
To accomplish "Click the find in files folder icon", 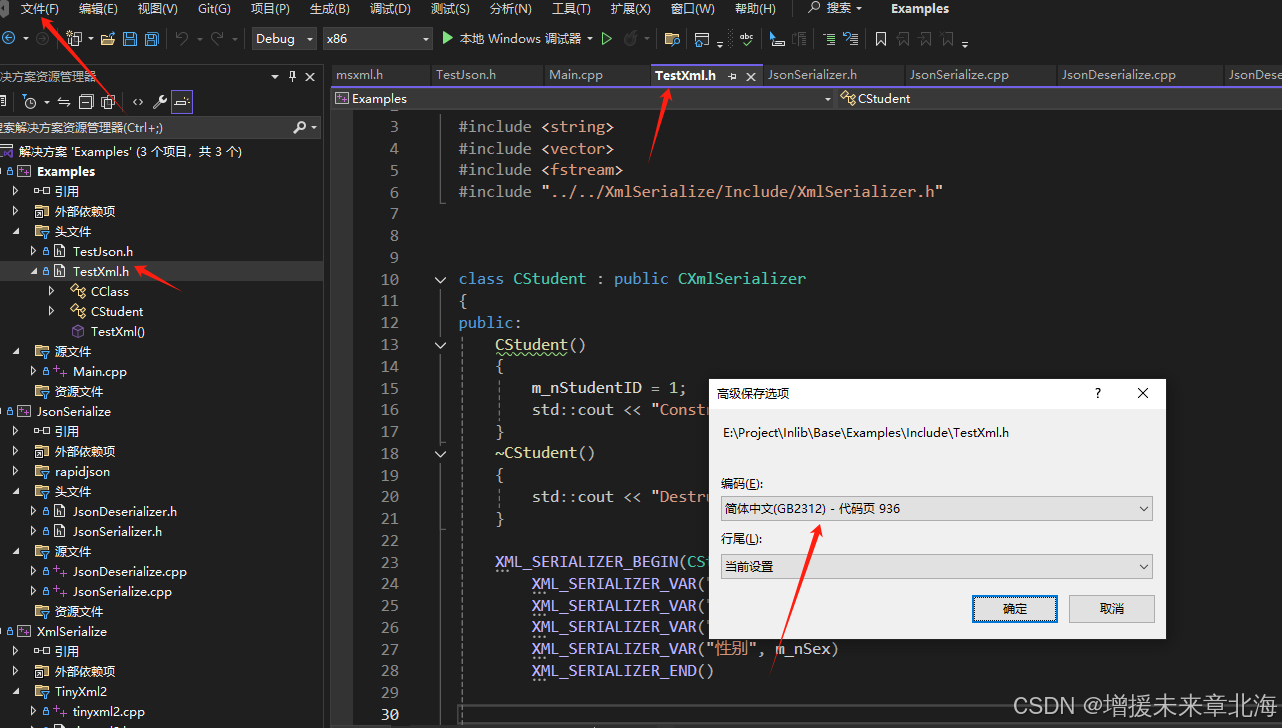I will (x=672, y=38).
